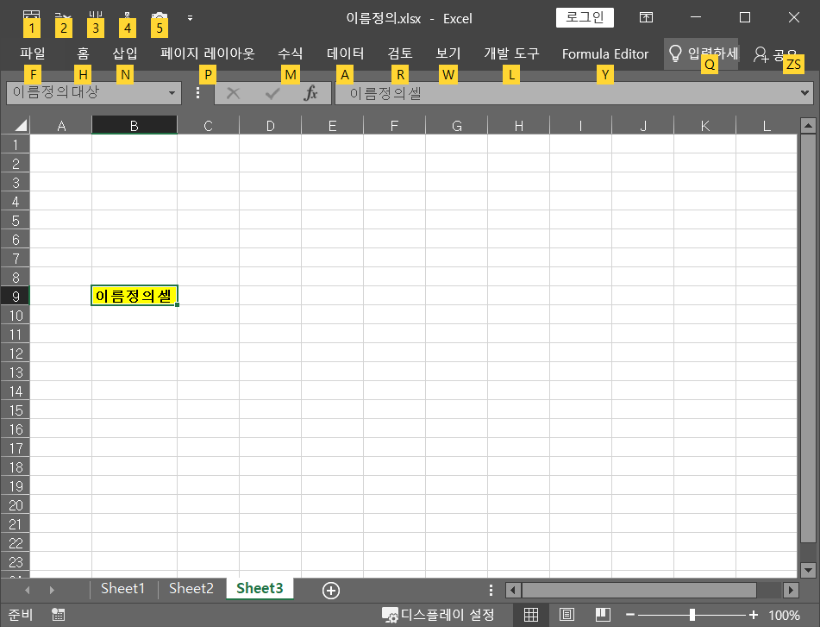Switch to the 삽입 ribbon tab
Screen dimensions: 820x627
[125, 53]
